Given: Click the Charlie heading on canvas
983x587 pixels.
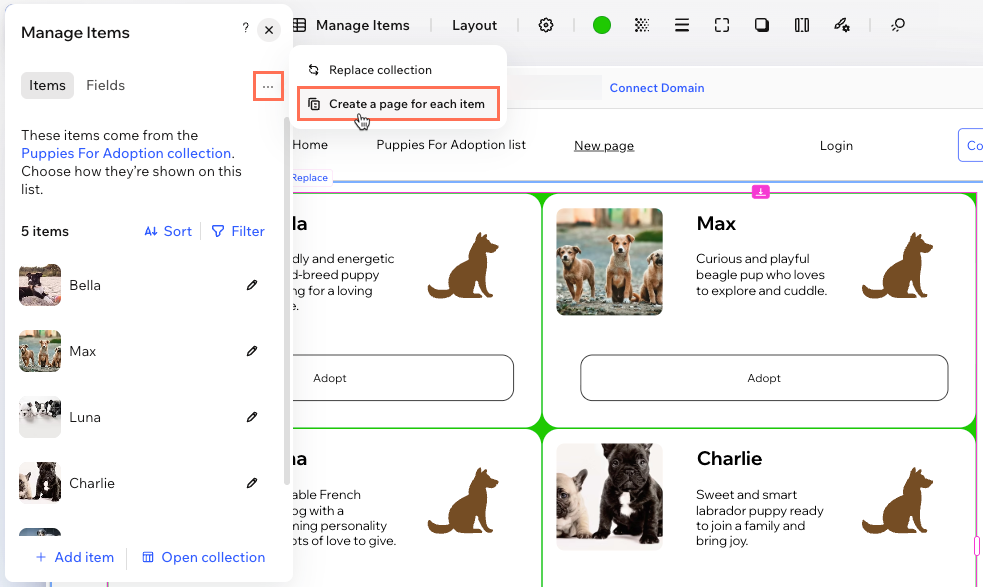Looking at the screenshot, I should [729, 458].
